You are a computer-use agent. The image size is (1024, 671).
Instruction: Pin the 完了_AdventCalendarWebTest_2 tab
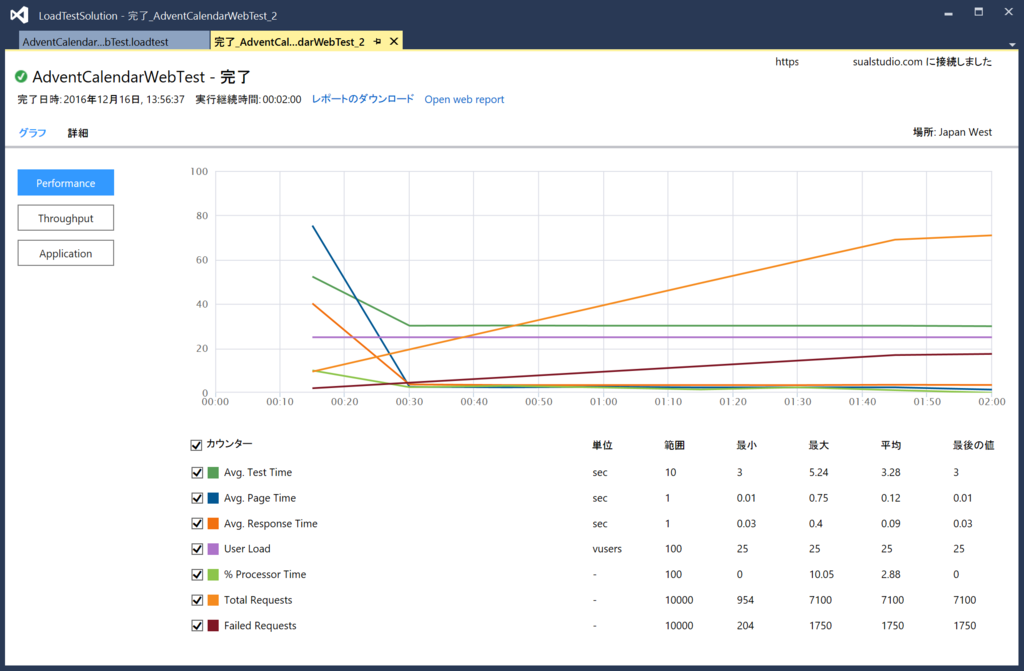coord(377,41)
